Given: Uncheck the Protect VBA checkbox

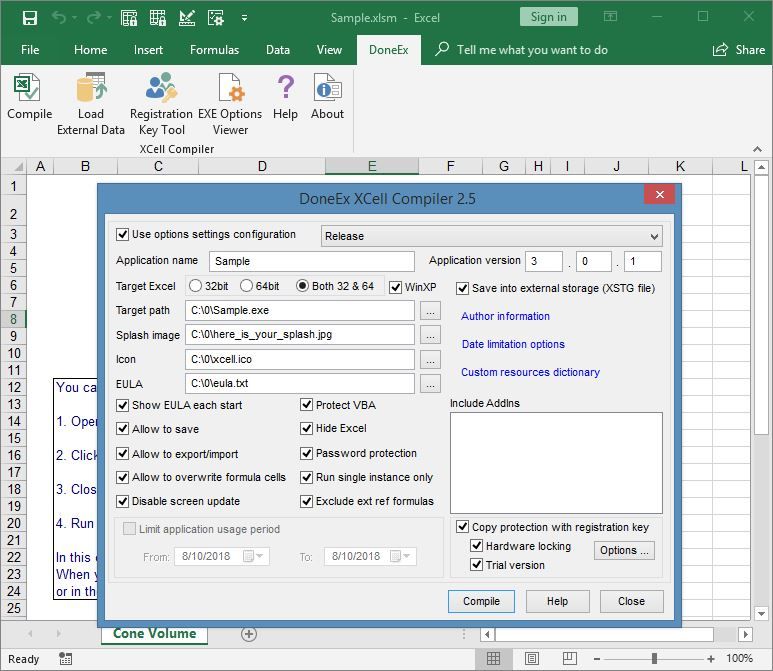Looking at the screenshot, I should (x=307, y=405).
